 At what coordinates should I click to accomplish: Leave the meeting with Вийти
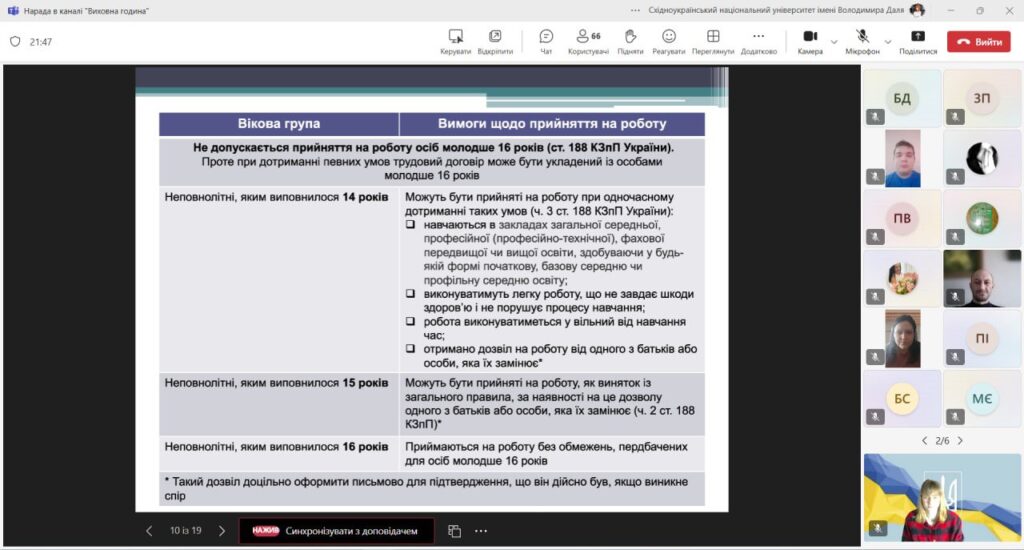[979, 42]
